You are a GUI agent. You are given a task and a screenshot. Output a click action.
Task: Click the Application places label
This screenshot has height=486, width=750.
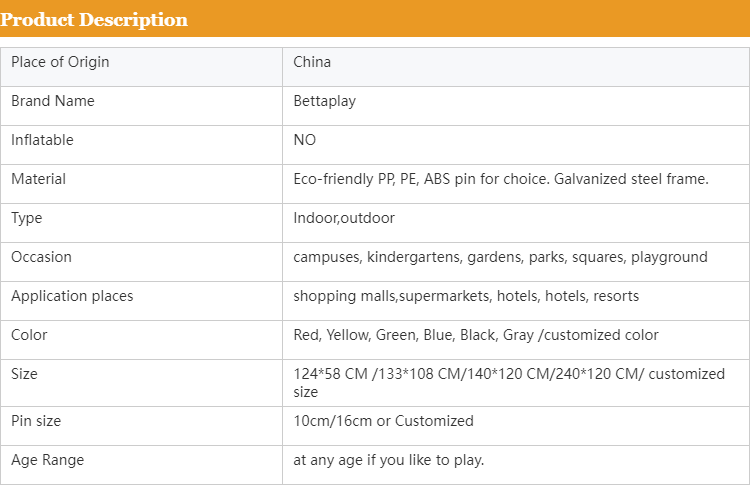pos(72,296)
